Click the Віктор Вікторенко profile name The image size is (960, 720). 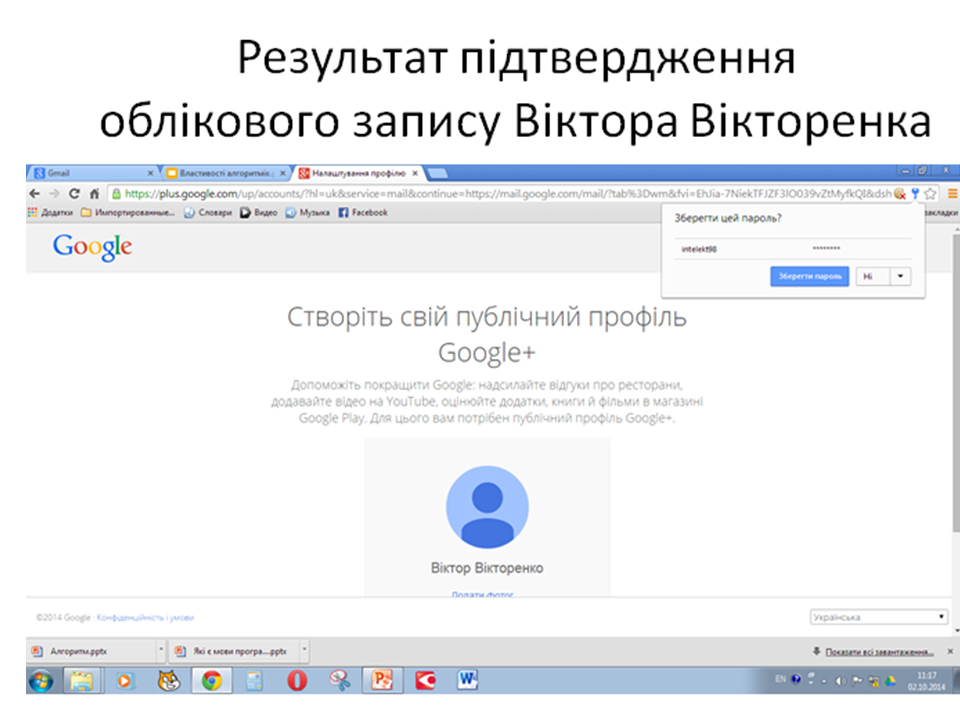[487, 568]
